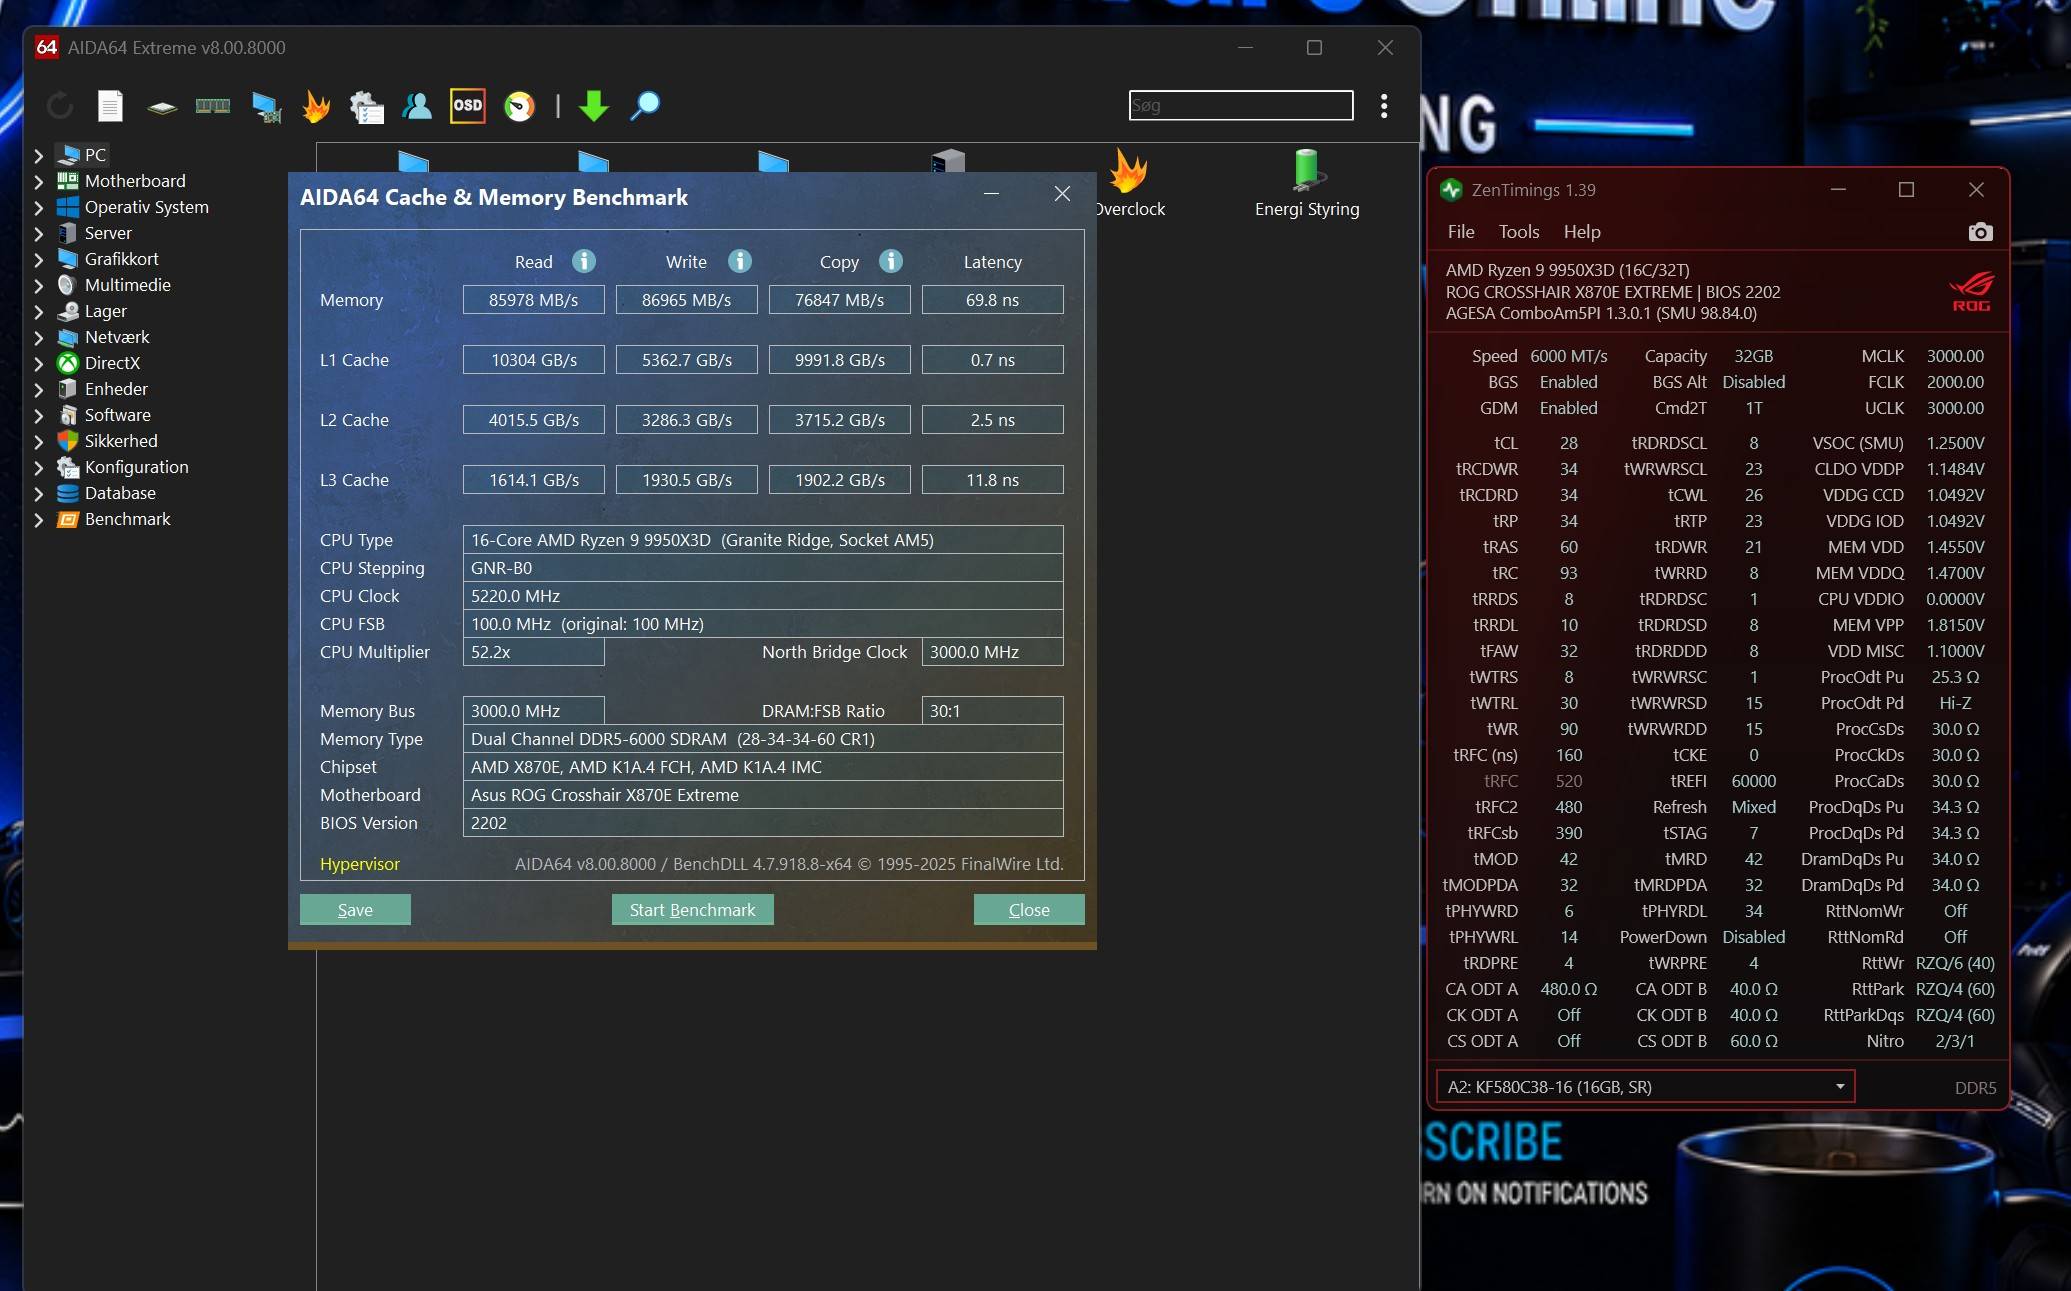Take ZenTimings screenshot with camera icon
This screenshot has height=1291, width=2071.
click(1980, 232)
